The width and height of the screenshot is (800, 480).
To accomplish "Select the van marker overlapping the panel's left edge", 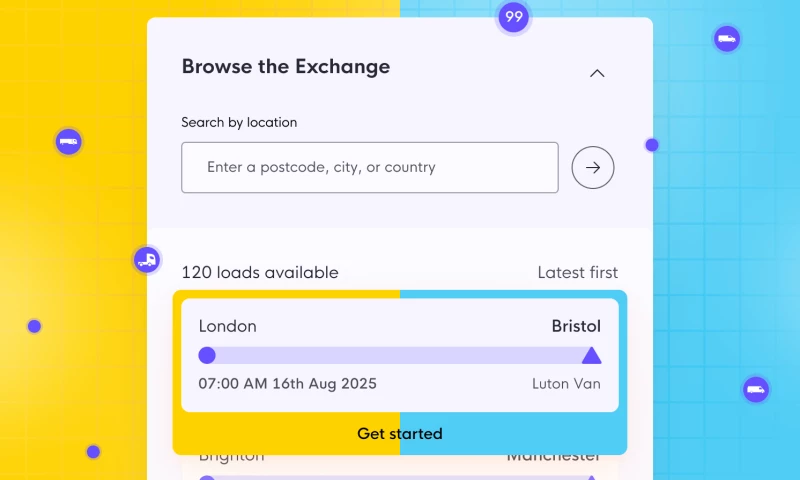I will 147,260.
